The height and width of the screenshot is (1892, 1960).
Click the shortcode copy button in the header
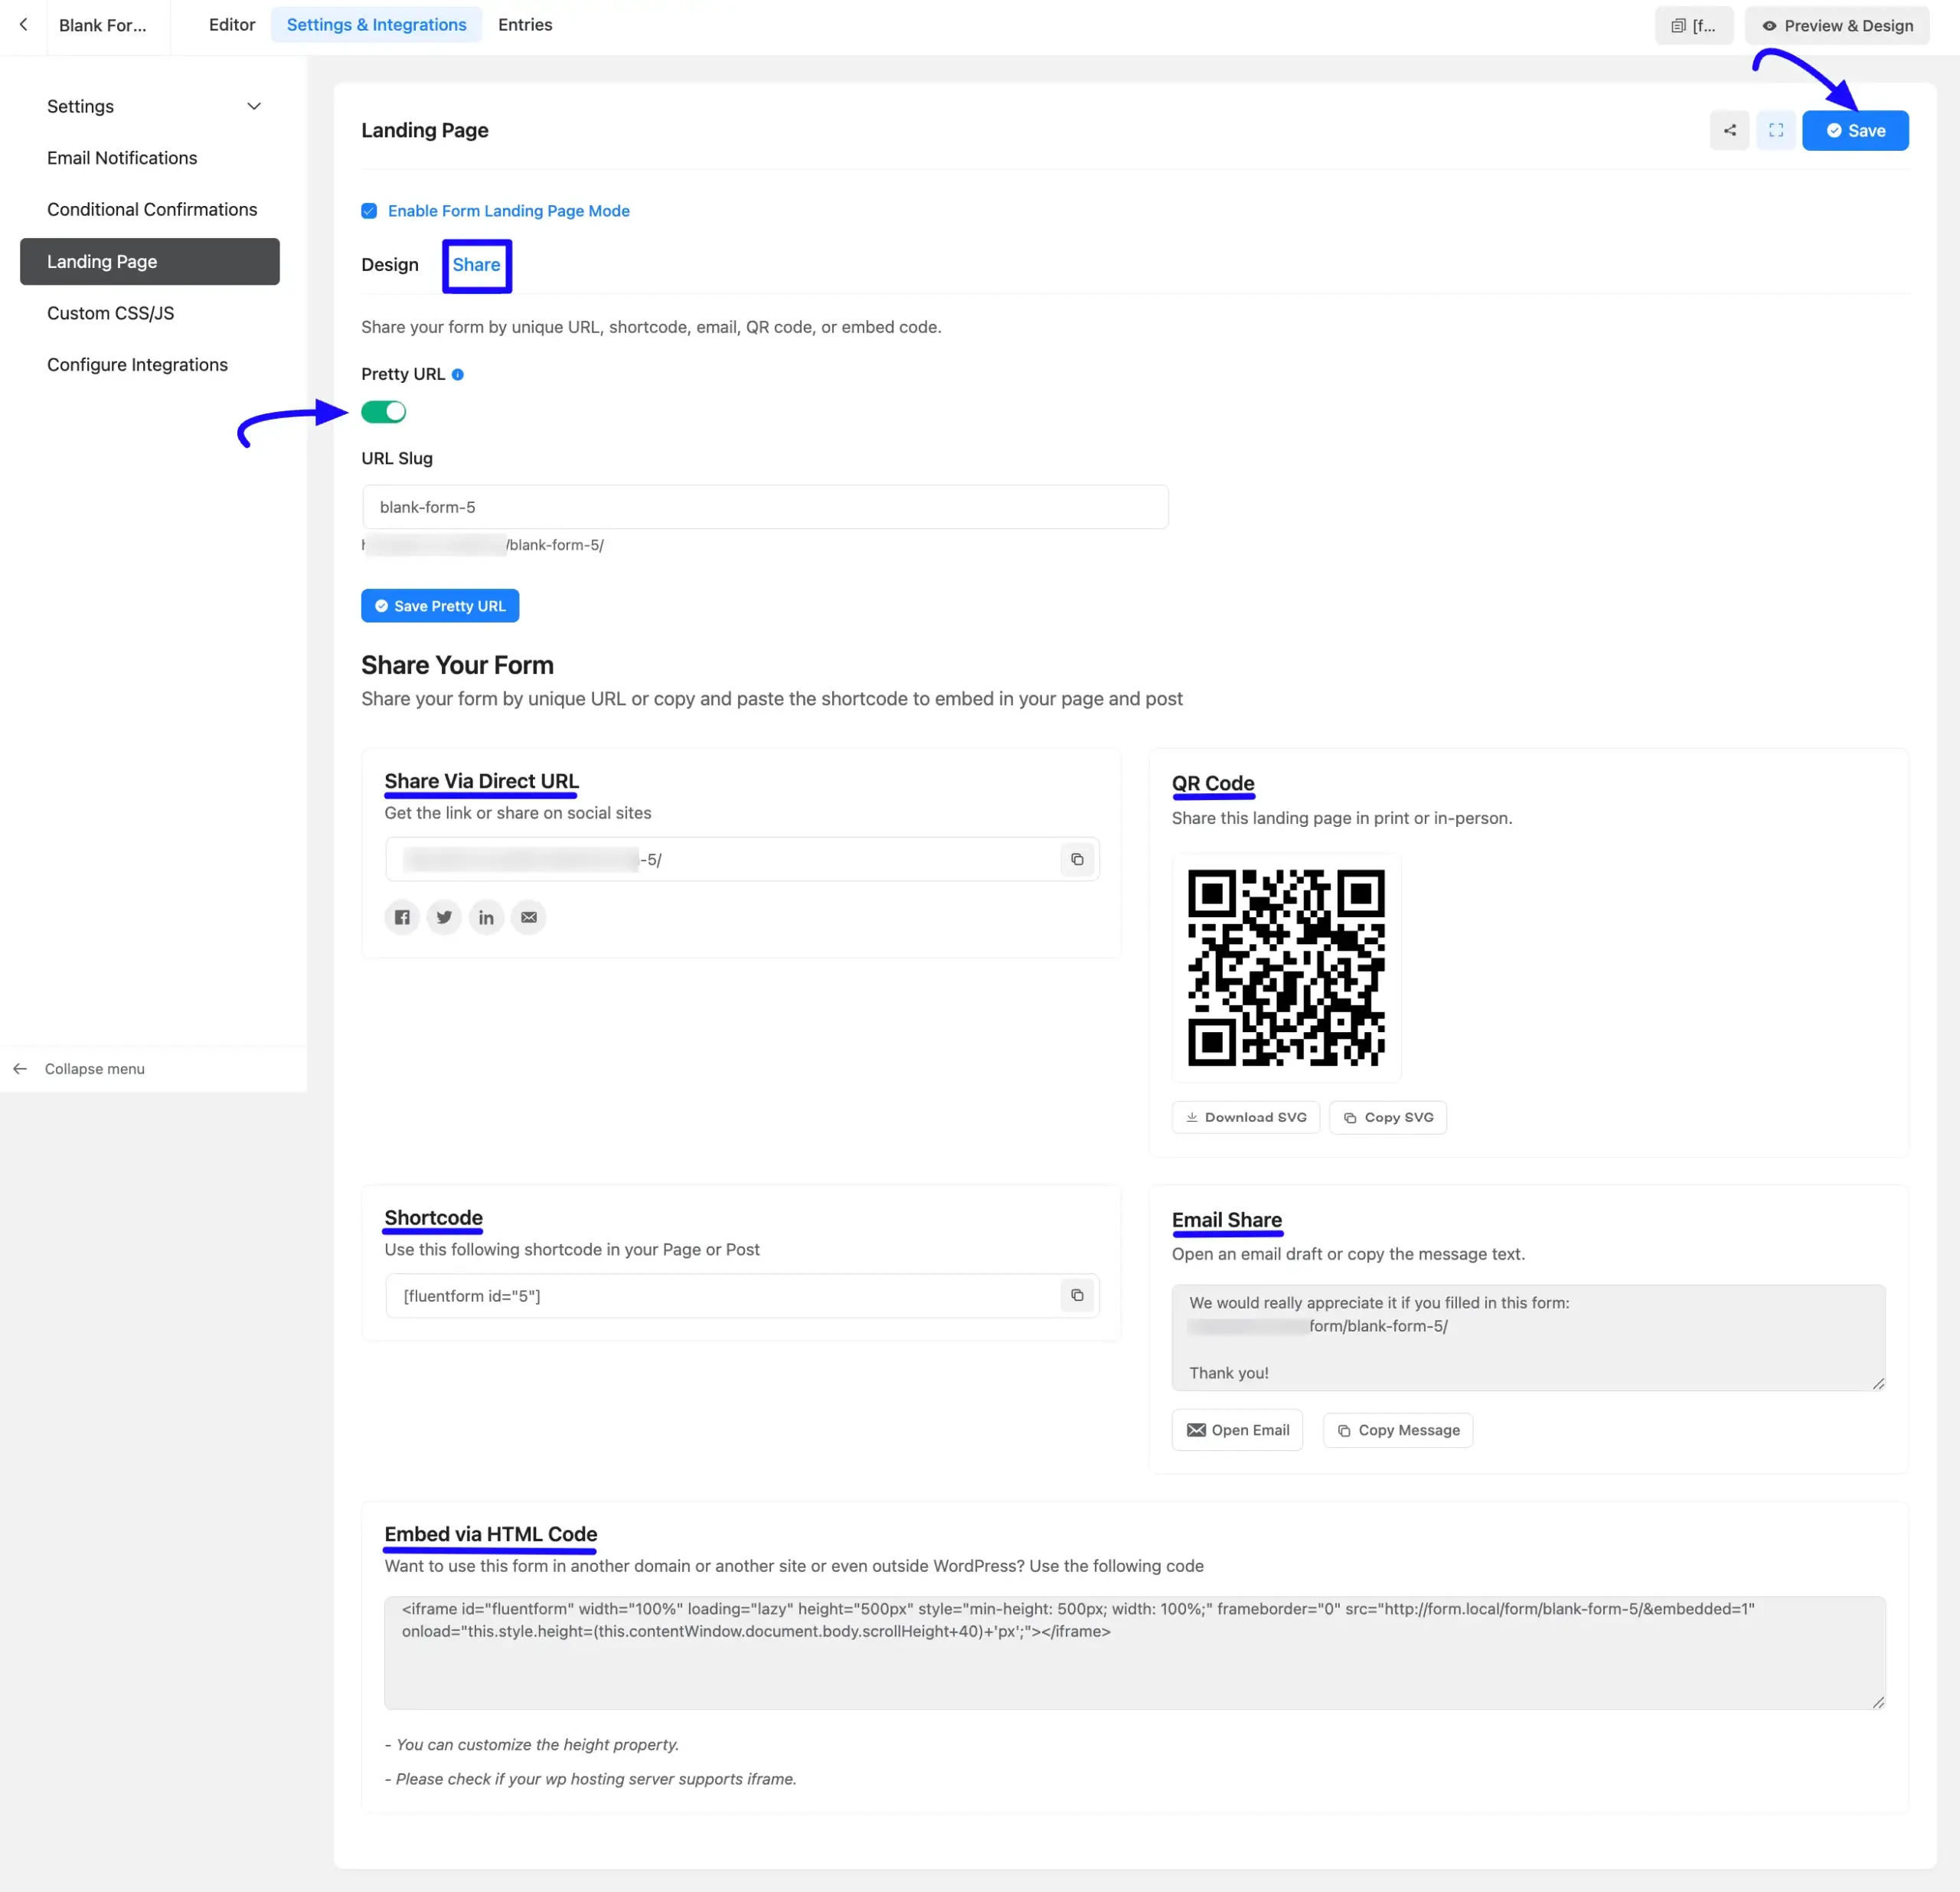[x=1694, y=25]
